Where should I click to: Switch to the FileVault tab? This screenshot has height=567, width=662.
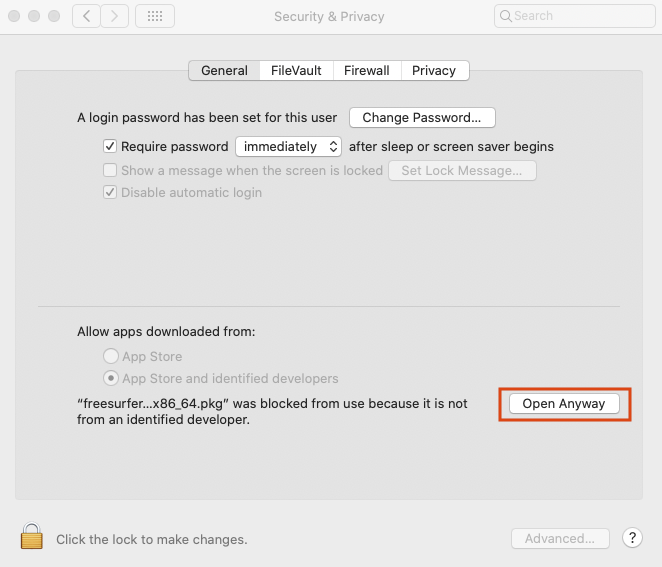tap(296, 70)
